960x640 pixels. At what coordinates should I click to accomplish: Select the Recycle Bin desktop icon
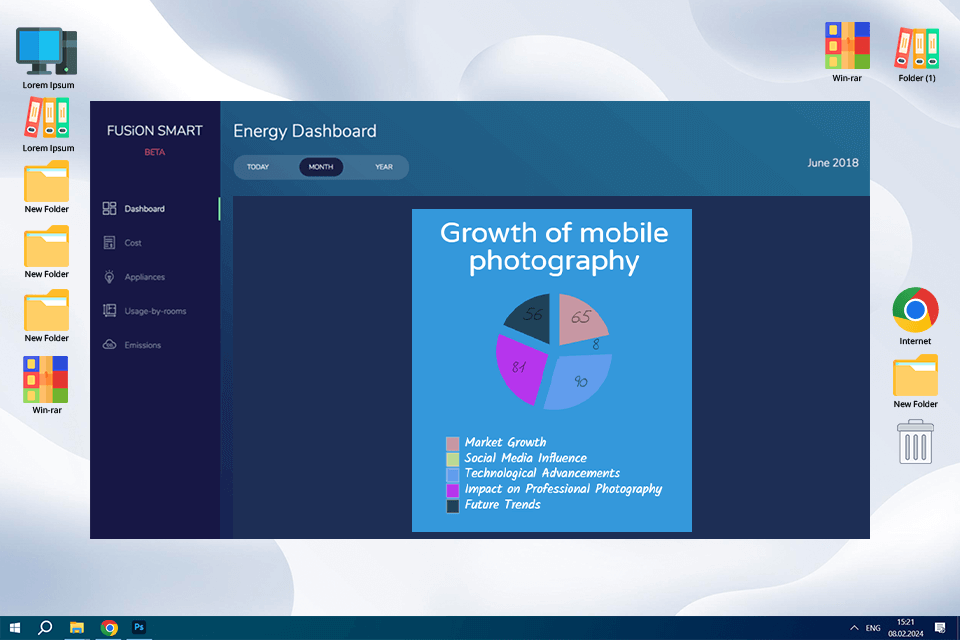click(915, 442)
